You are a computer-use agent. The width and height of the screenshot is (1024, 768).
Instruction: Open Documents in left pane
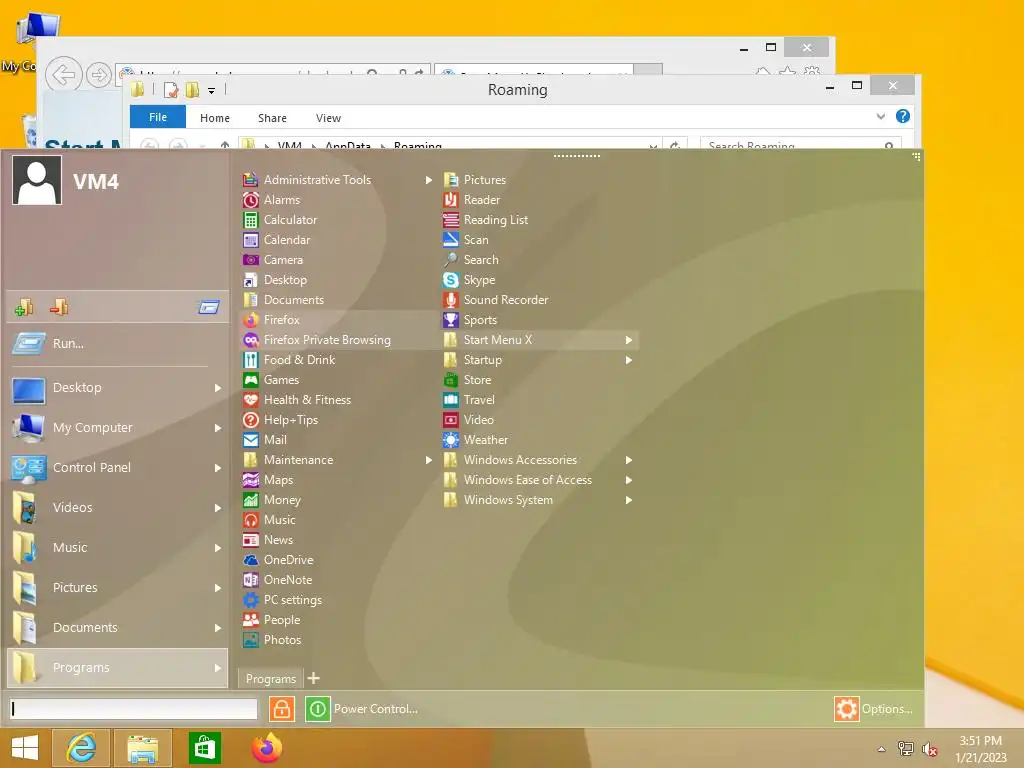coord(118,628)
